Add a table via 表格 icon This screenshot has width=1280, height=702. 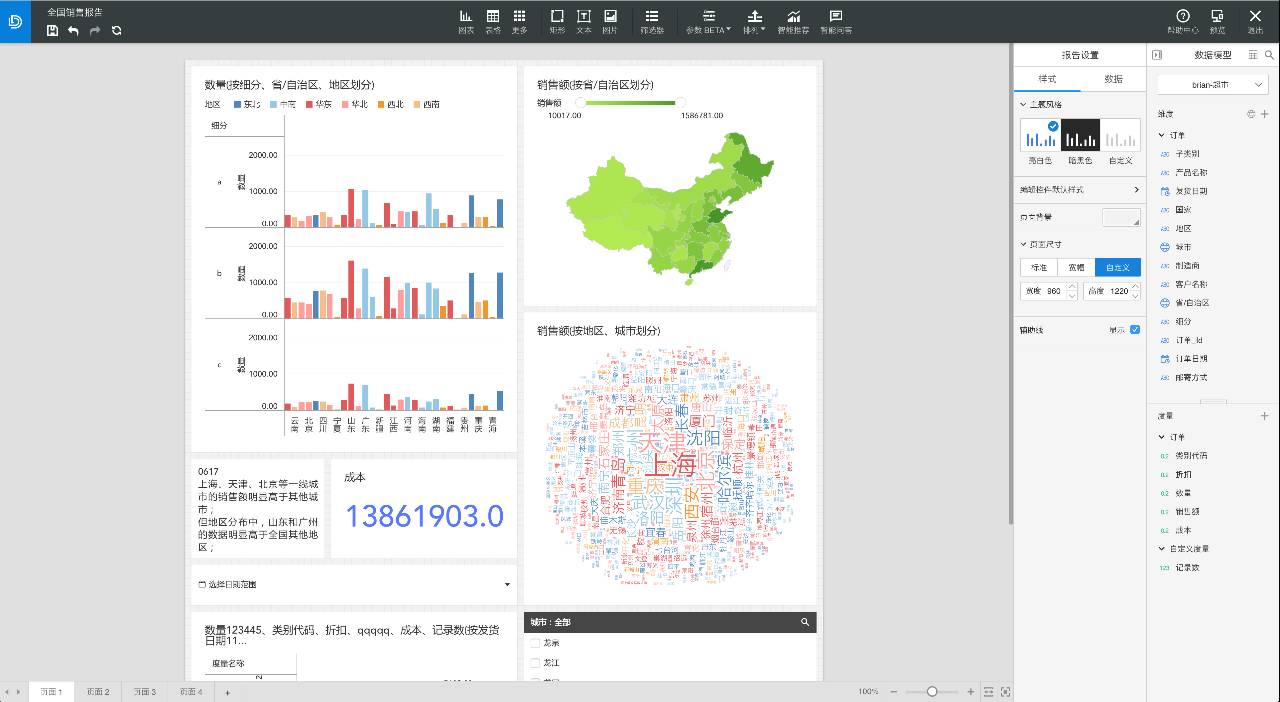pos(493,21)
